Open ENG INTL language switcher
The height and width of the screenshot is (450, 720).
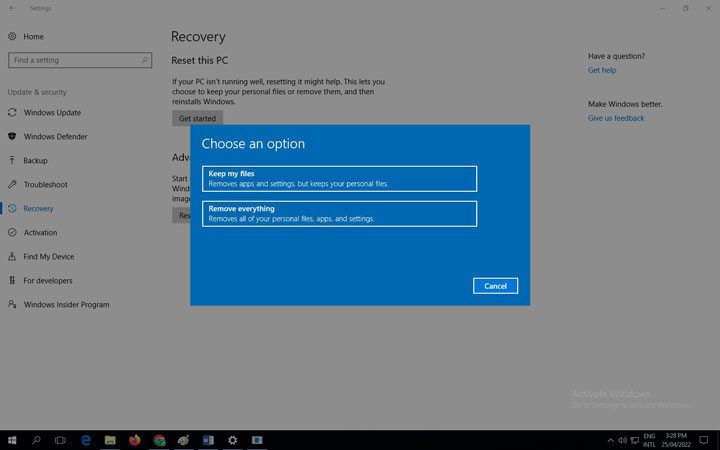[649, 440]
